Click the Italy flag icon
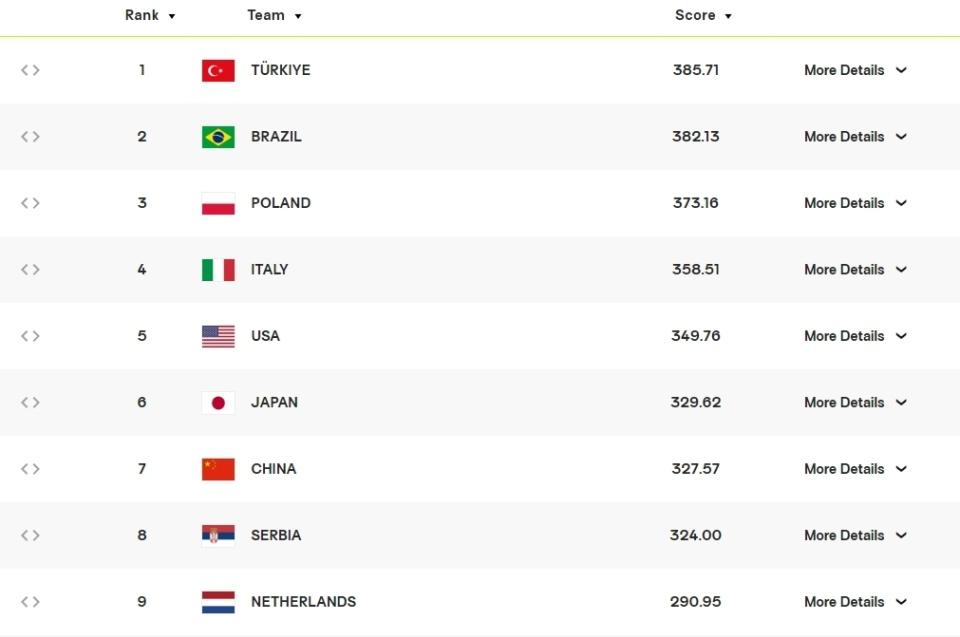This screenshot has height=637, width=960. [x=218, y=270]
